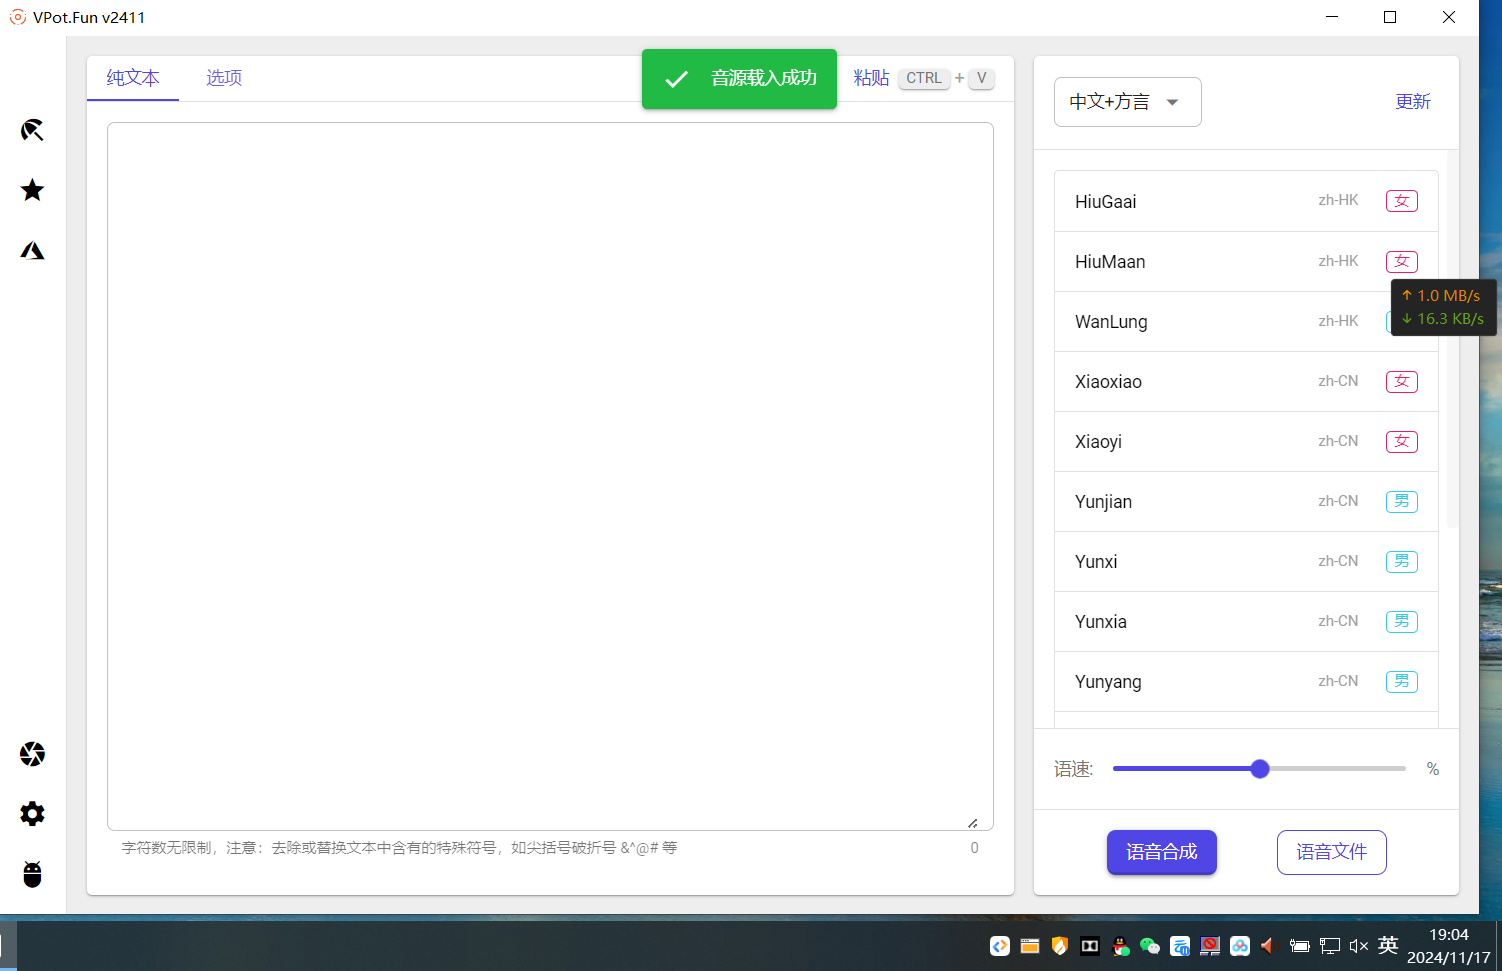The width and height of the screenshot is (1502, 971).
Task: Click the camera aperture icon in sidebar
Action: click(32, 754)
